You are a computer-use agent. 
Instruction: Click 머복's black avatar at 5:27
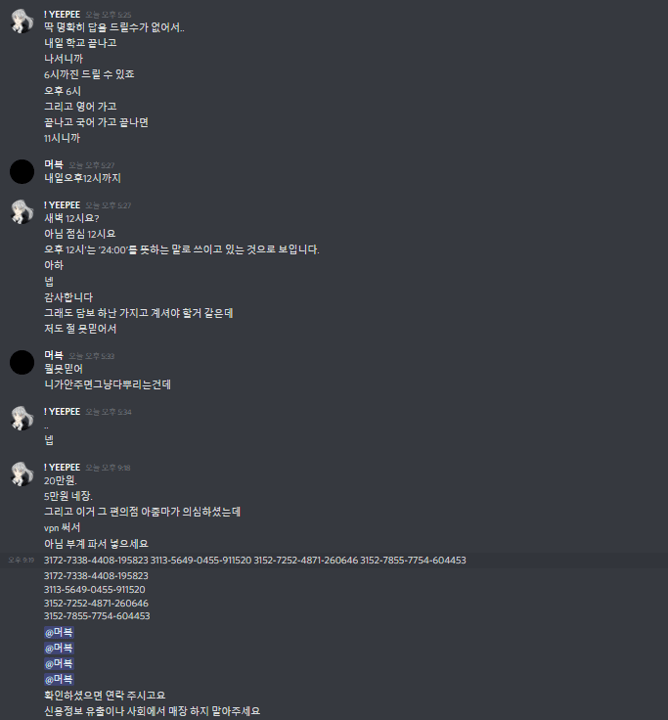pos(22,172)
